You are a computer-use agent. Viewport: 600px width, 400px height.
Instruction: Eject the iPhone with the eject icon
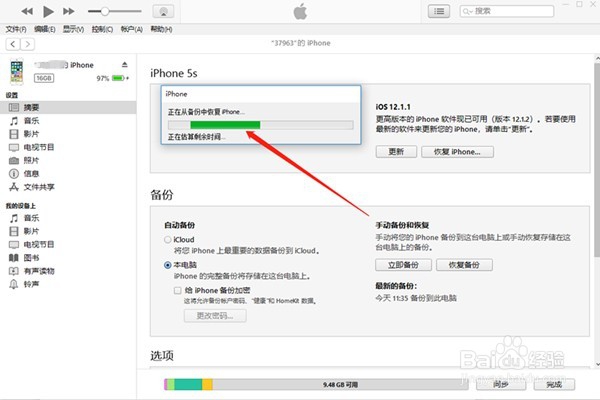(x=125, y=64)
